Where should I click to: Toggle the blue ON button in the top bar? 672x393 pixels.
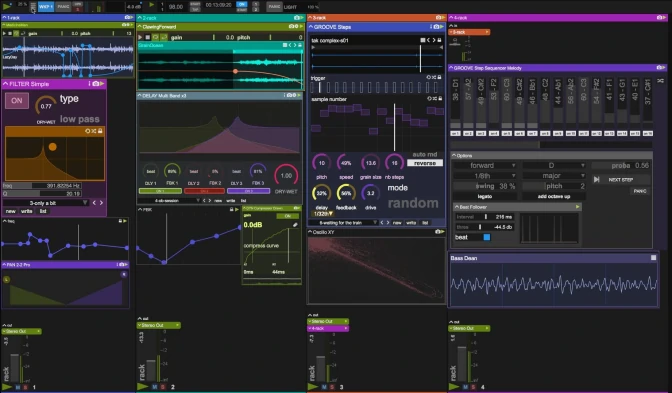click(242, 4)
